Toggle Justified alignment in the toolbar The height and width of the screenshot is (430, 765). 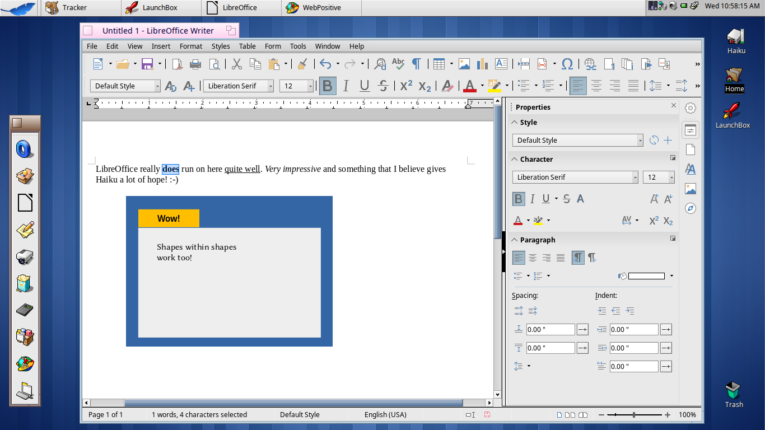(x=633, y=86)
